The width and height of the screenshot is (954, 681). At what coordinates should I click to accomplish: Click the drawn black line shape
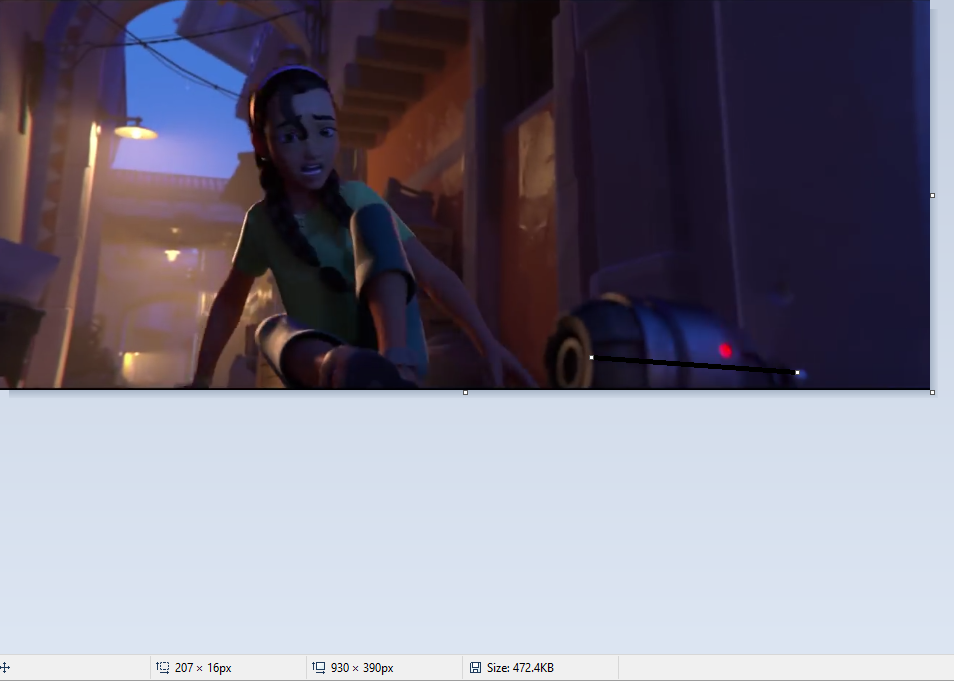[694, 365]
